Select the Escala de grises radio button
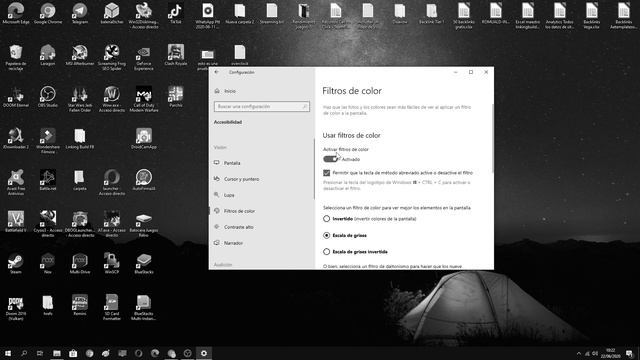This screenshot has width=640, height=360. tap(327, 236)
